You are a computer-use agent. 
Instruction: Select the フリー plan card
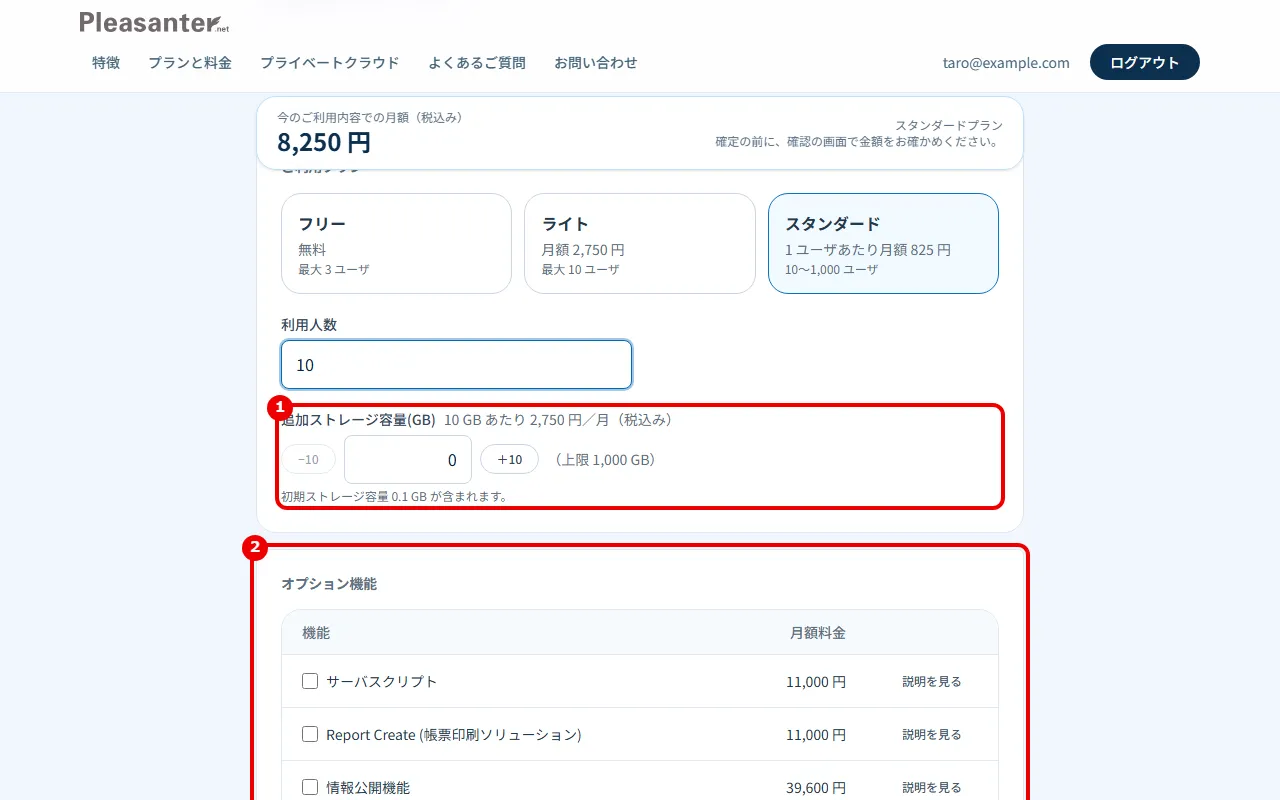(x=396, y=243)
